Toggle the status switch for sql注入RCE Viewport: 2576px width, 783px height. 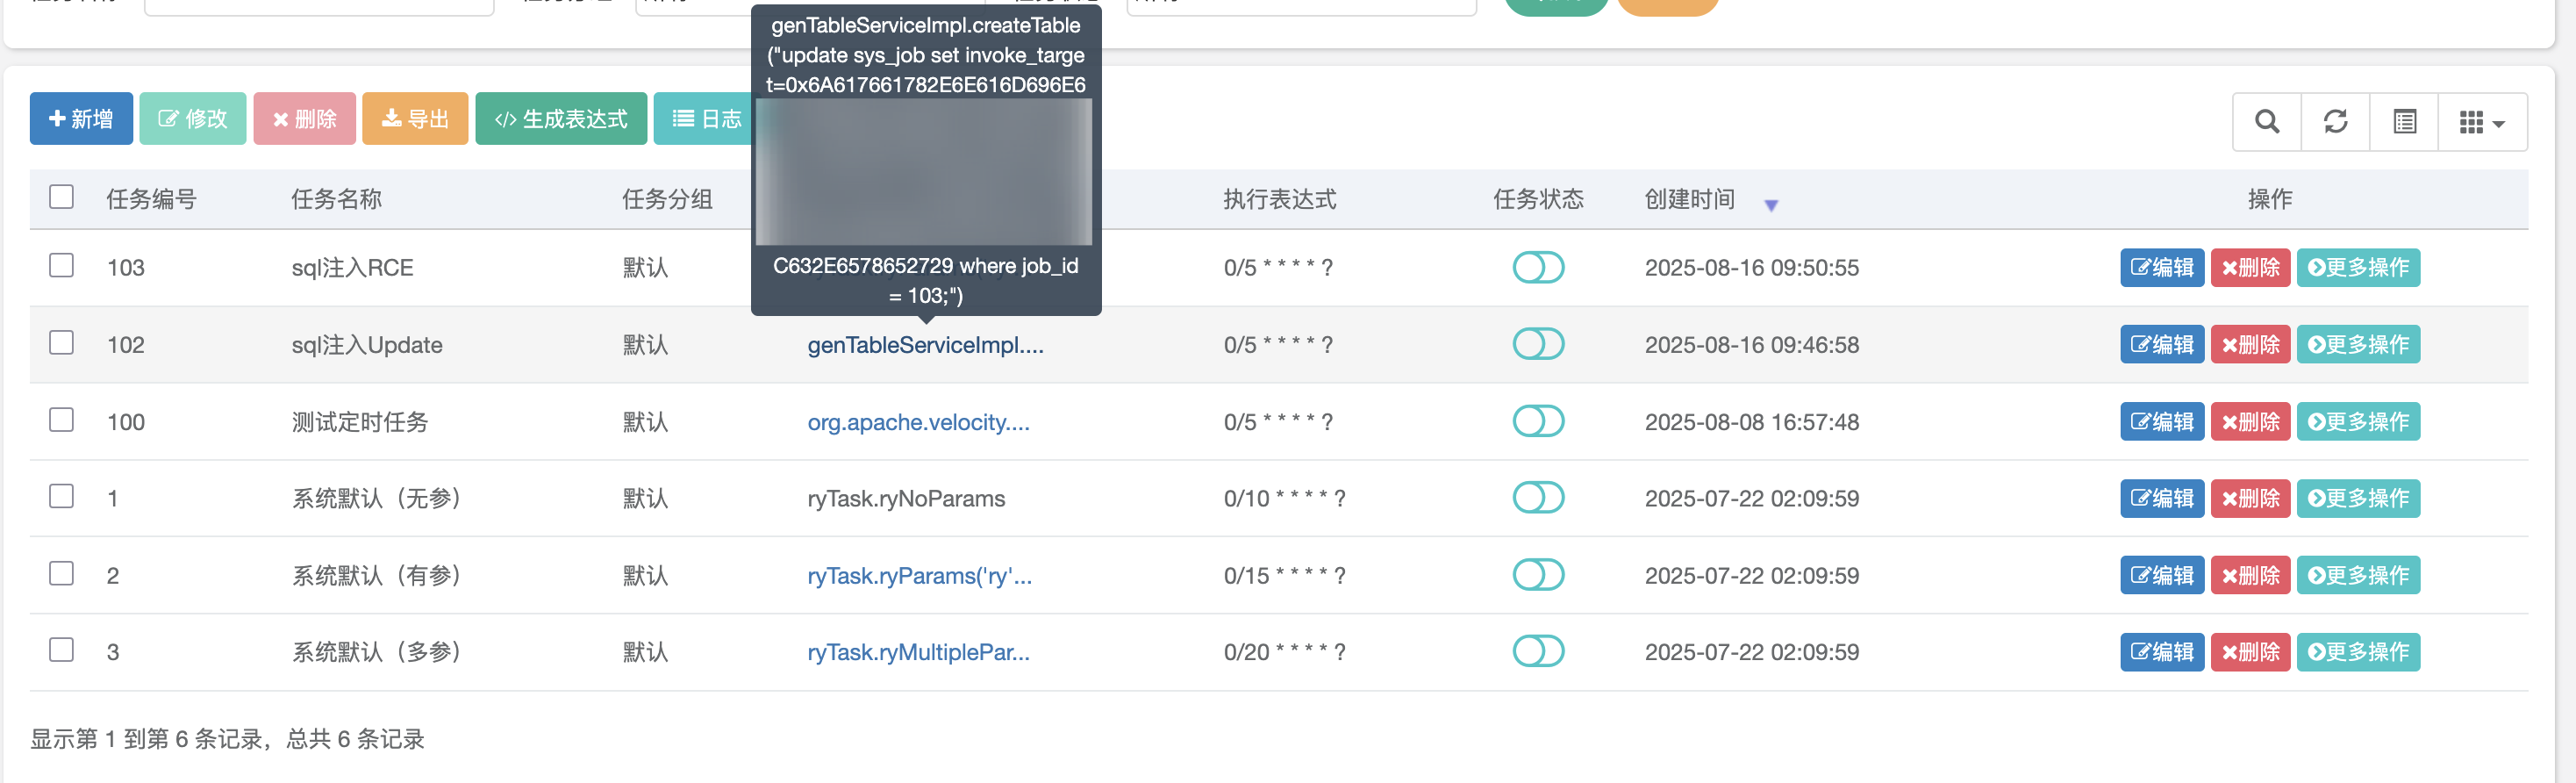[1538, 267]
